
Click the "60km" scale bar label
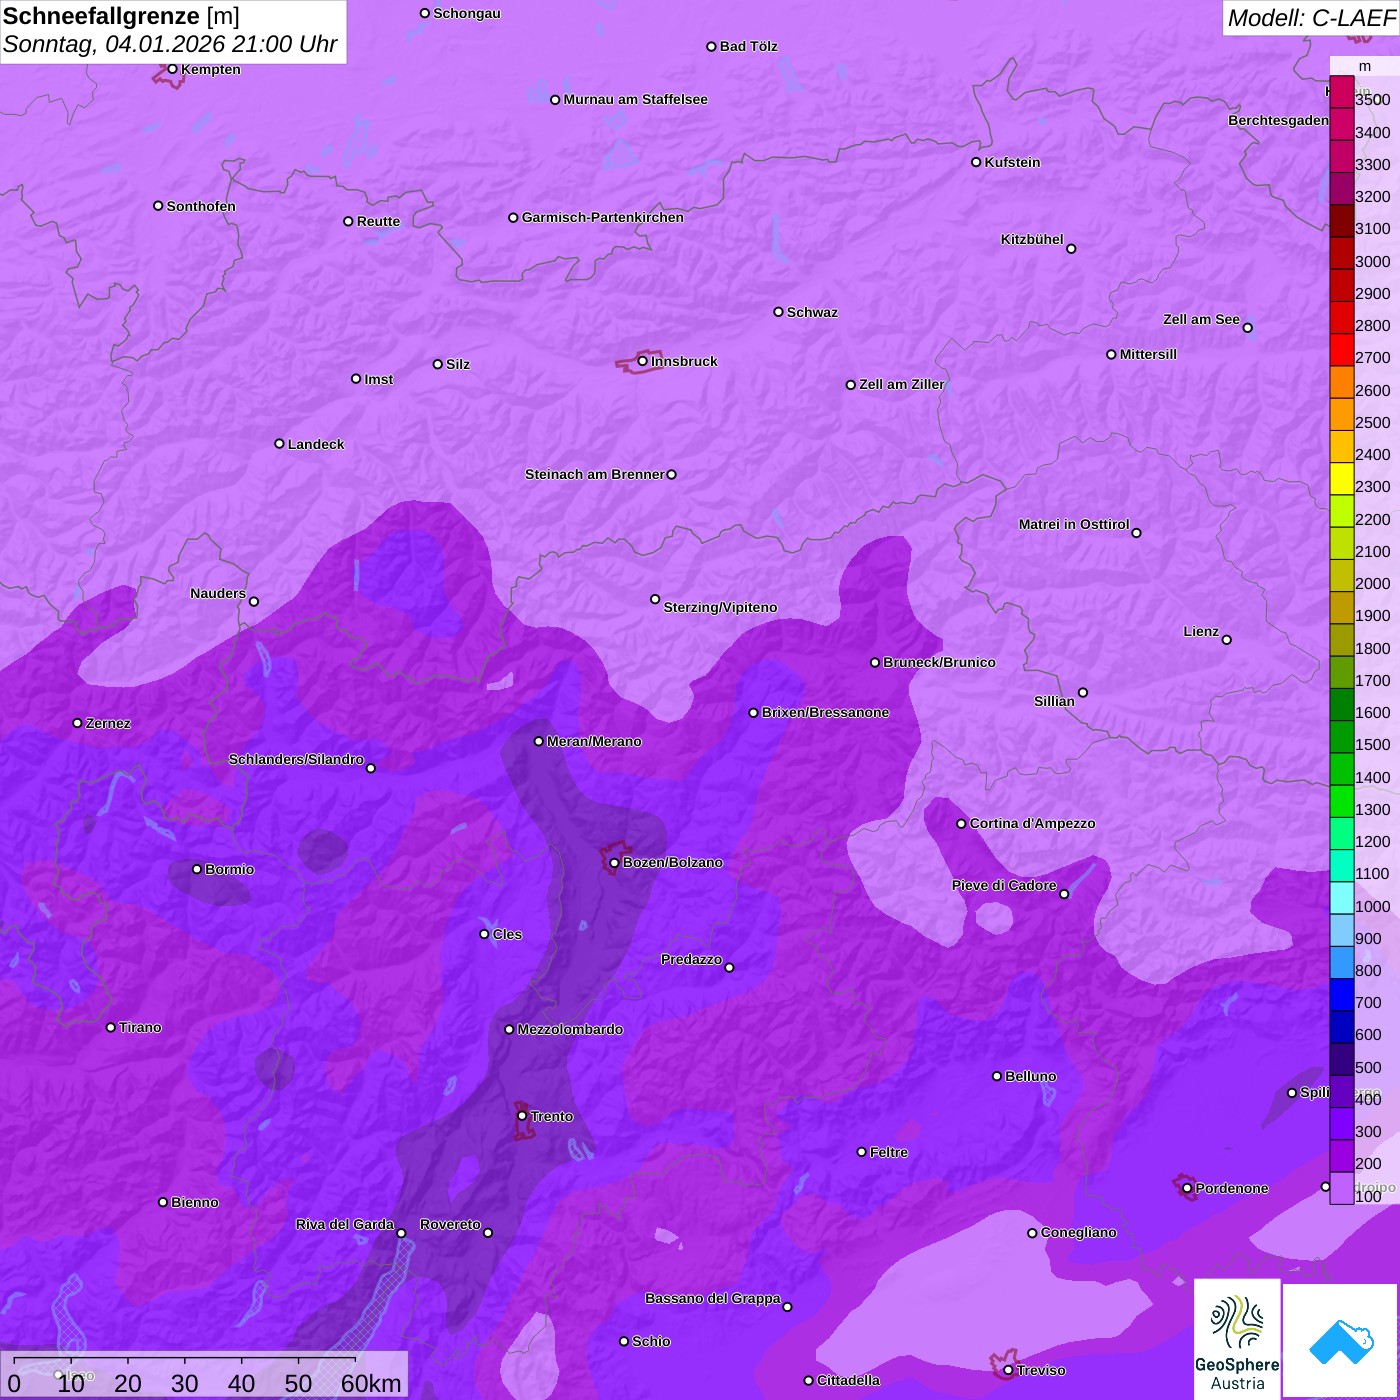371,1383
